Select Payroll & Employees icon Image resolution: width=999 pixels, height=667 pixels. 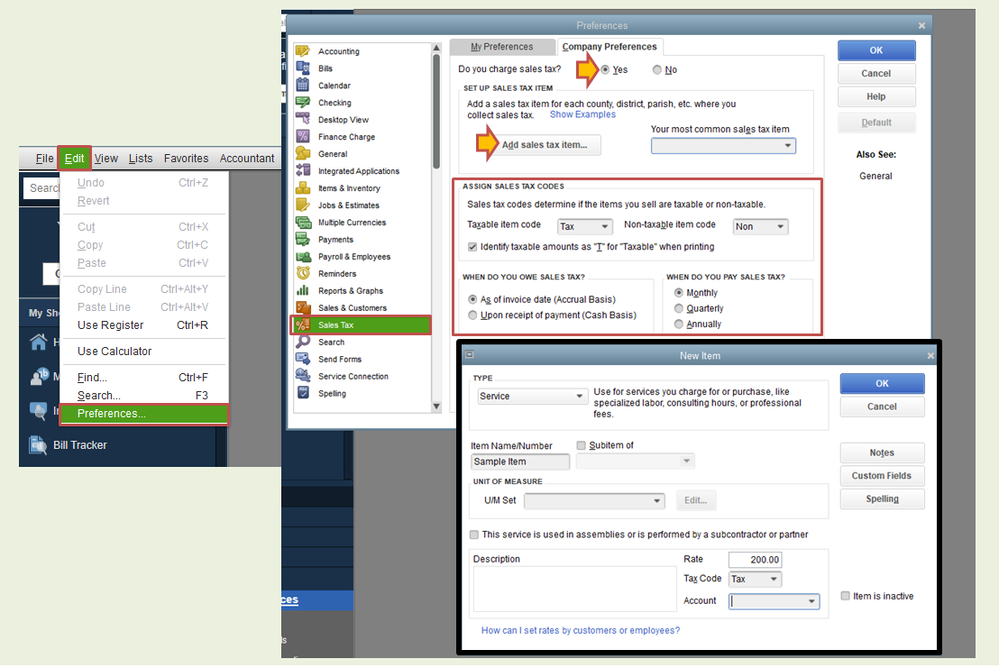click(303, 257)
